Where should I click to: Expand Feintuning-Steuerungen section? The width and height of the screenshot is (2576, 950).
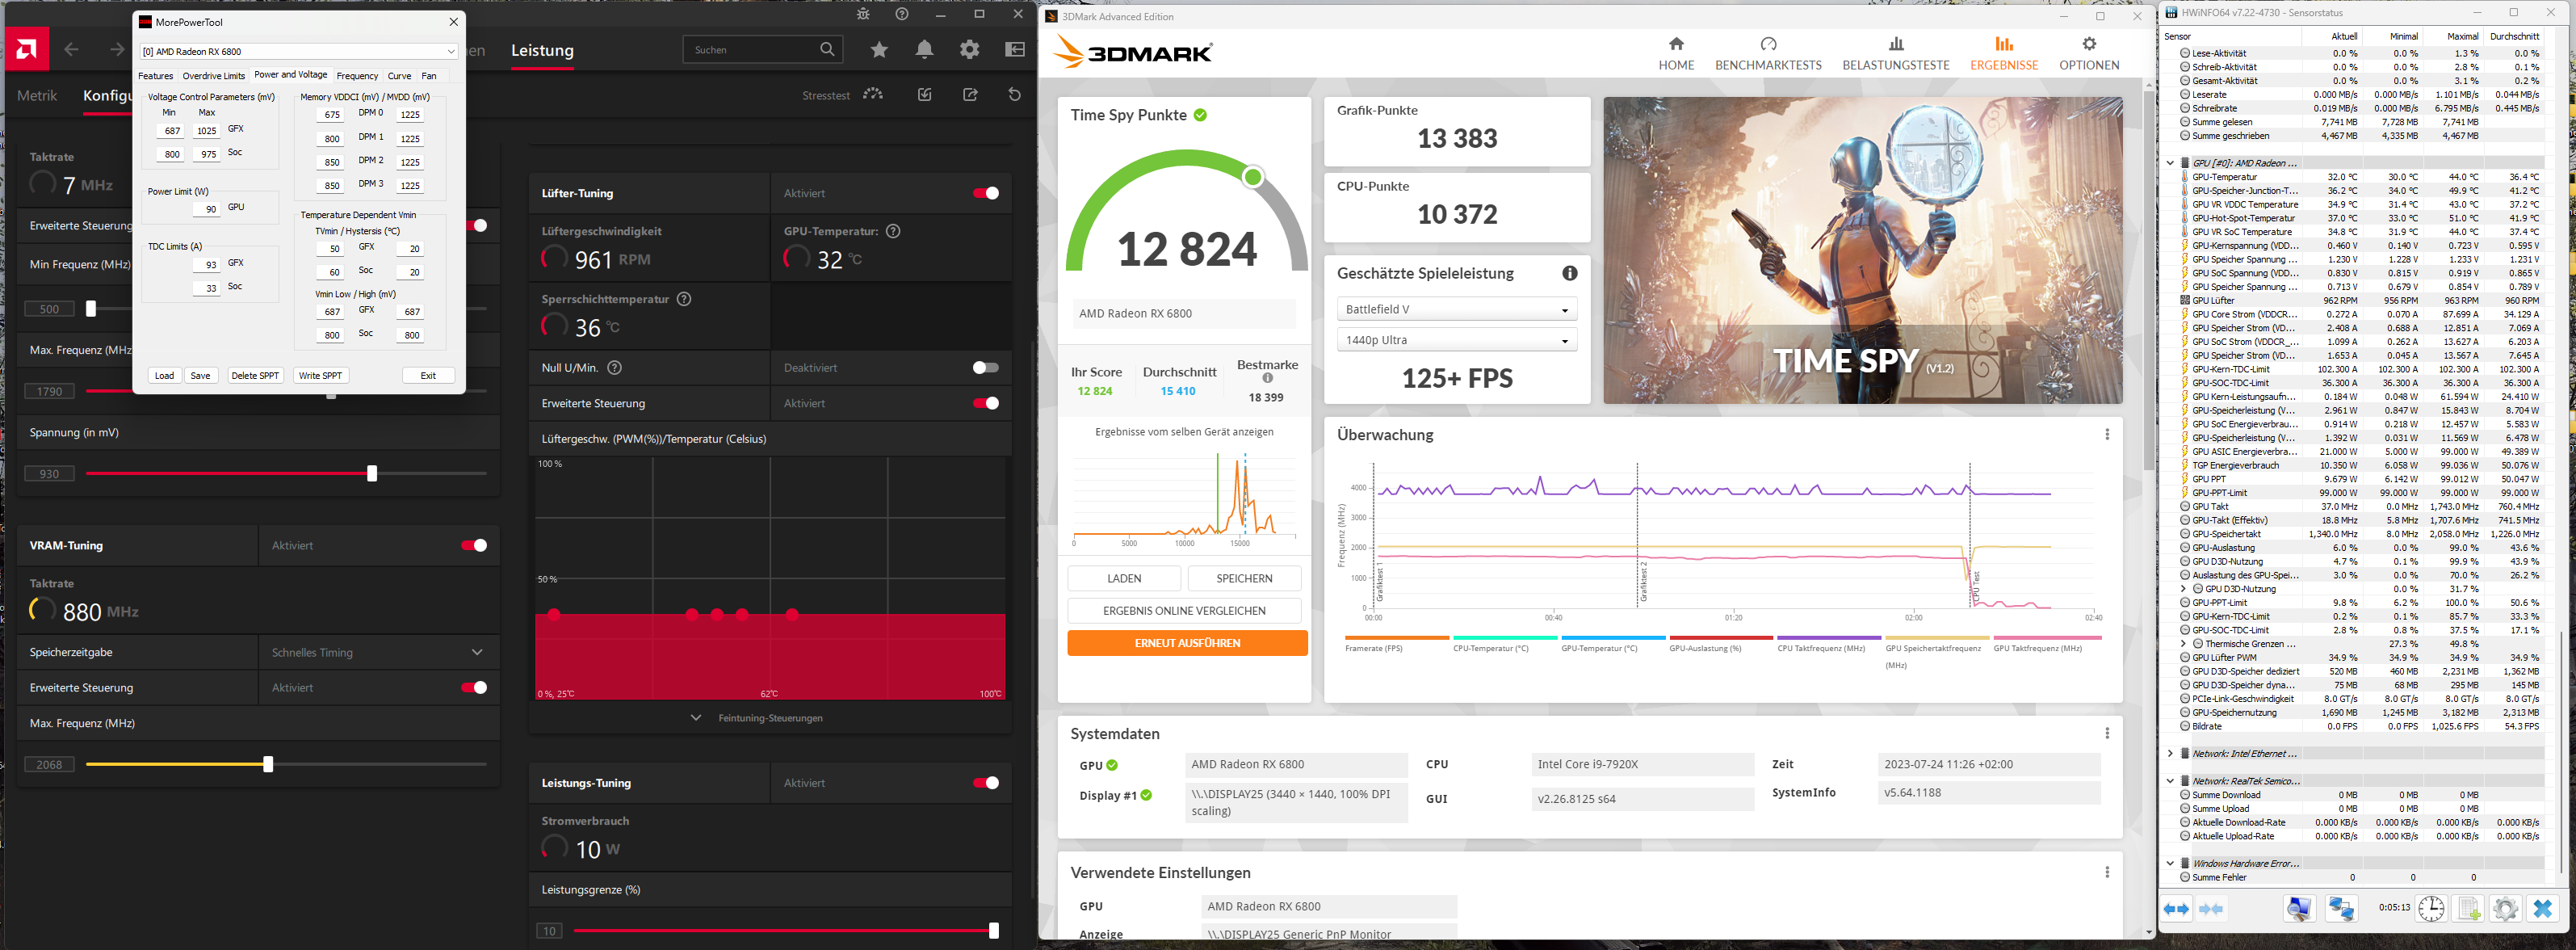point(758,718)
